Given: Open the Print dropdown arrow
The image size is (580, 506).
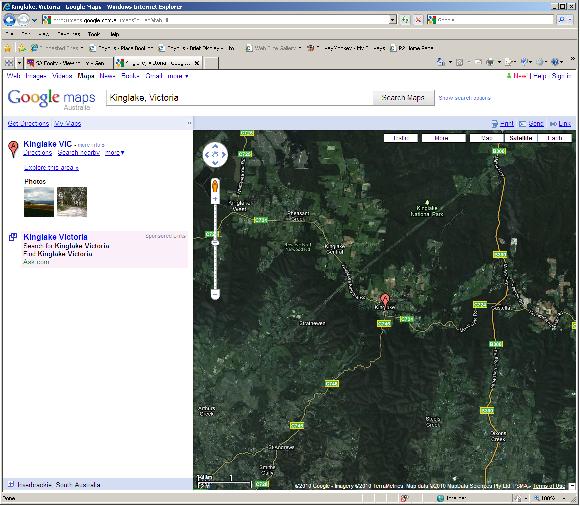Looking at the screenshot, I should (499, 62).
